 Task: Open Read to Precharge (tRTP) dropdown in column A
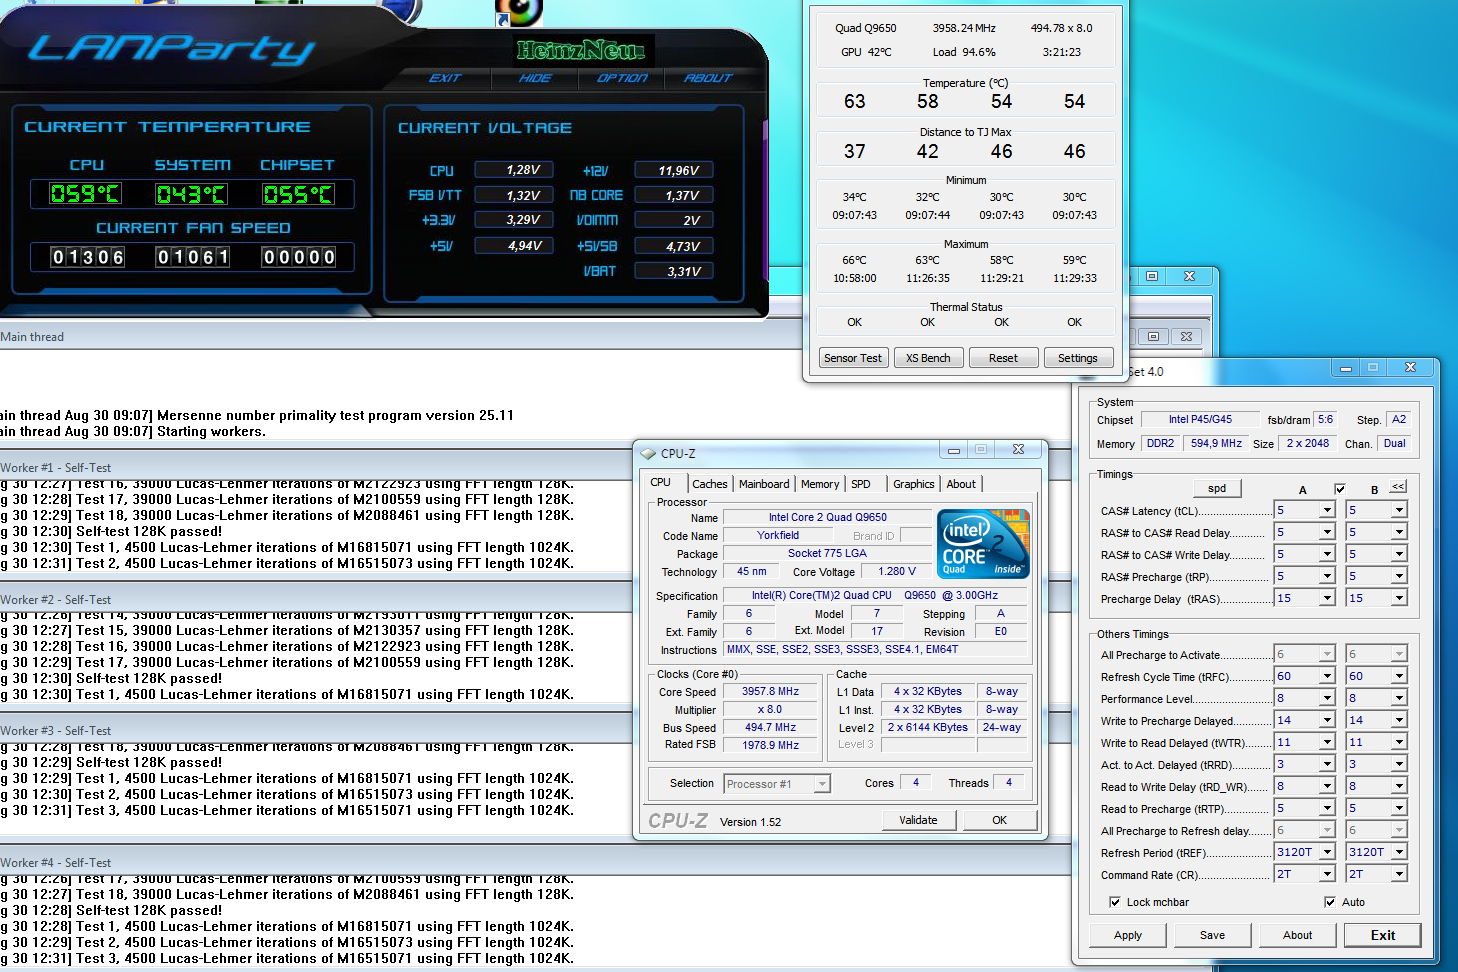click(x=1327, y=808)
